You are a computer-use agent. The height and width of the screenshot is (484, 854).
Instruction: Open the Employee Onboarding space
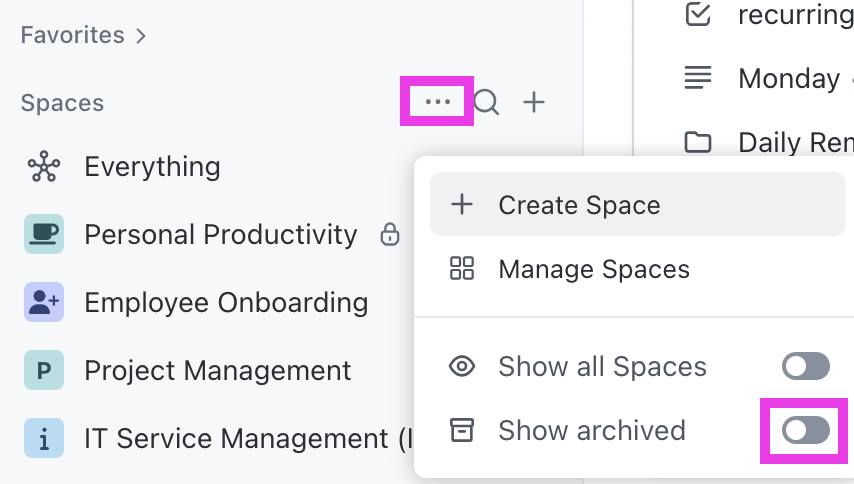pyautogui.click(x=226, y=303)
